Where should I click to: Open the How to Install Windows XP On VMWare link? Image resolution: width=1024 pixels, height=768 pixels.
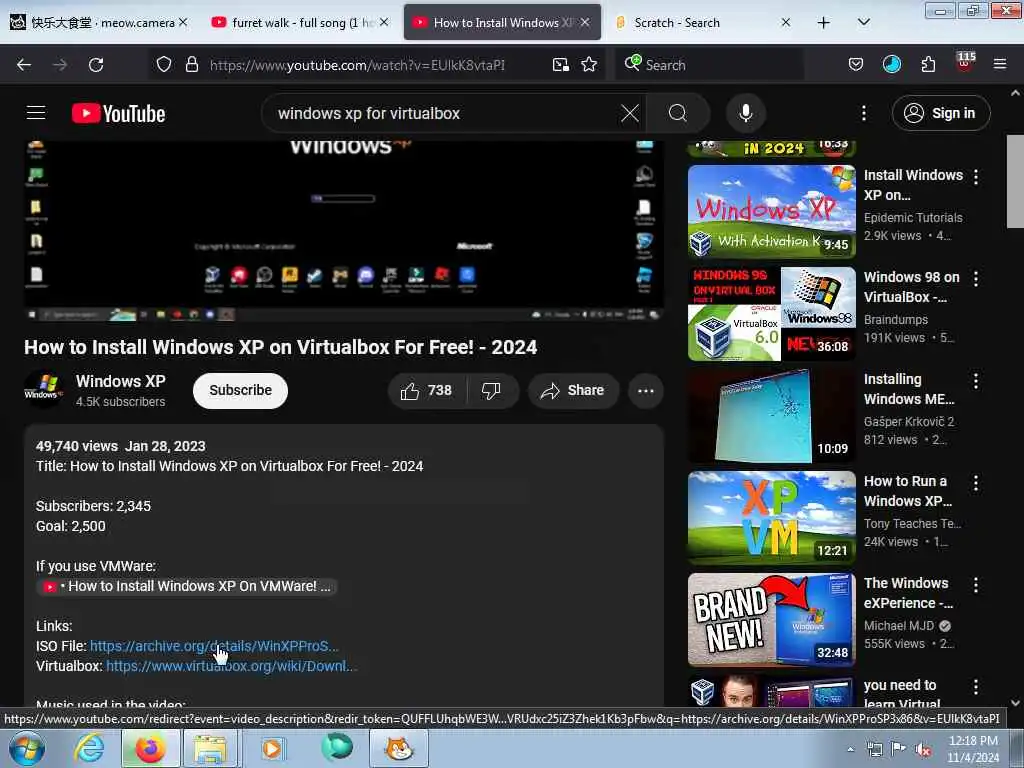(187, 586)
